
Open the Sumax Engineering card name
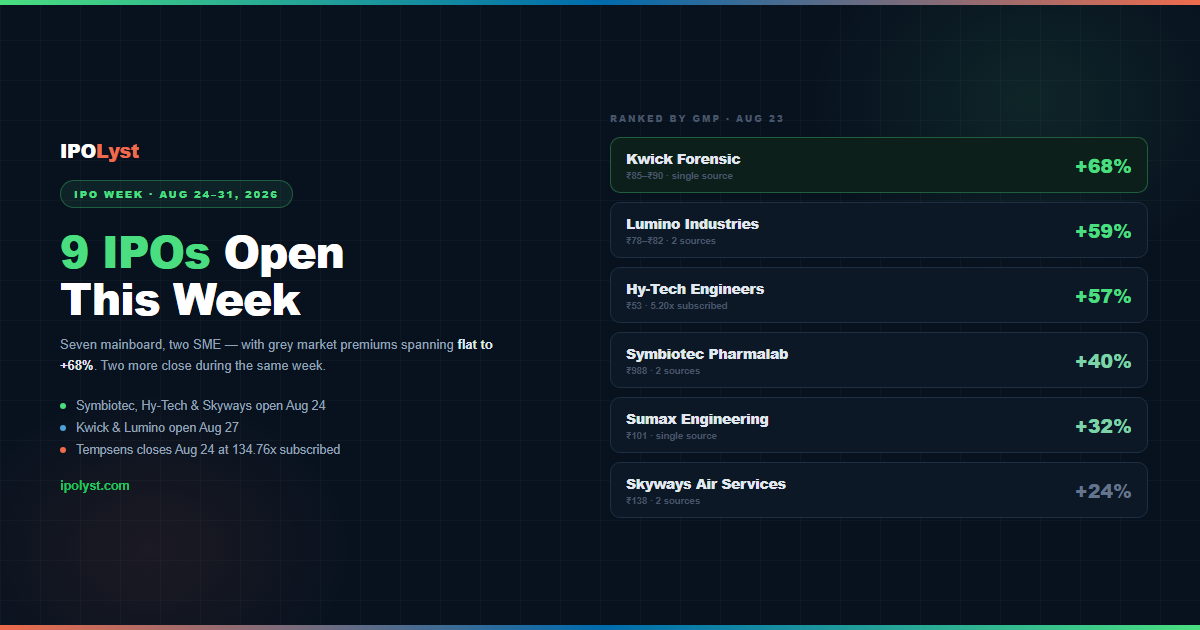pyautogui.click(x=697, y=419)
